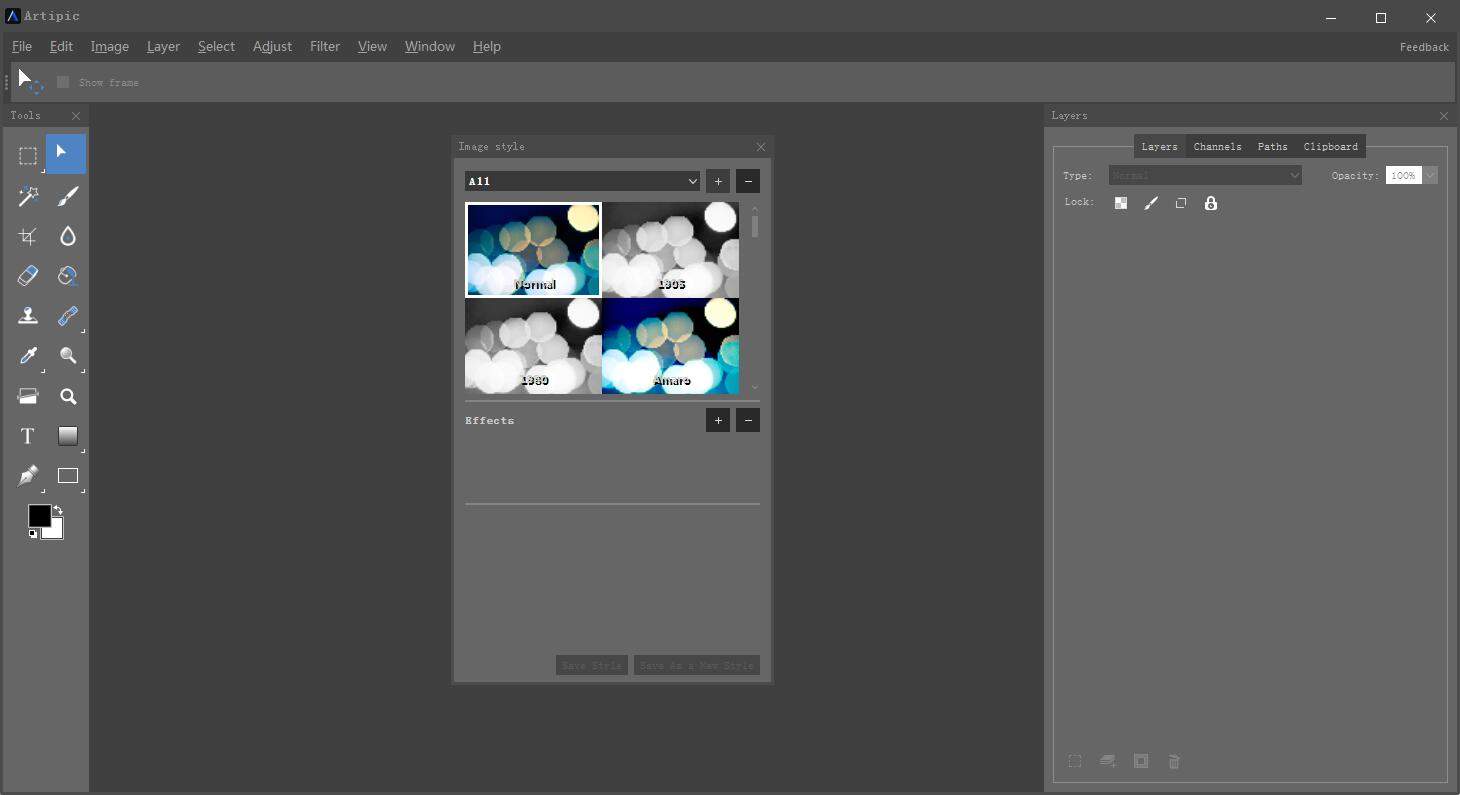This screenshot has width=1460, height=795.
Task: Enable the Show frame checkbox
Action: [x=63, y=82]
